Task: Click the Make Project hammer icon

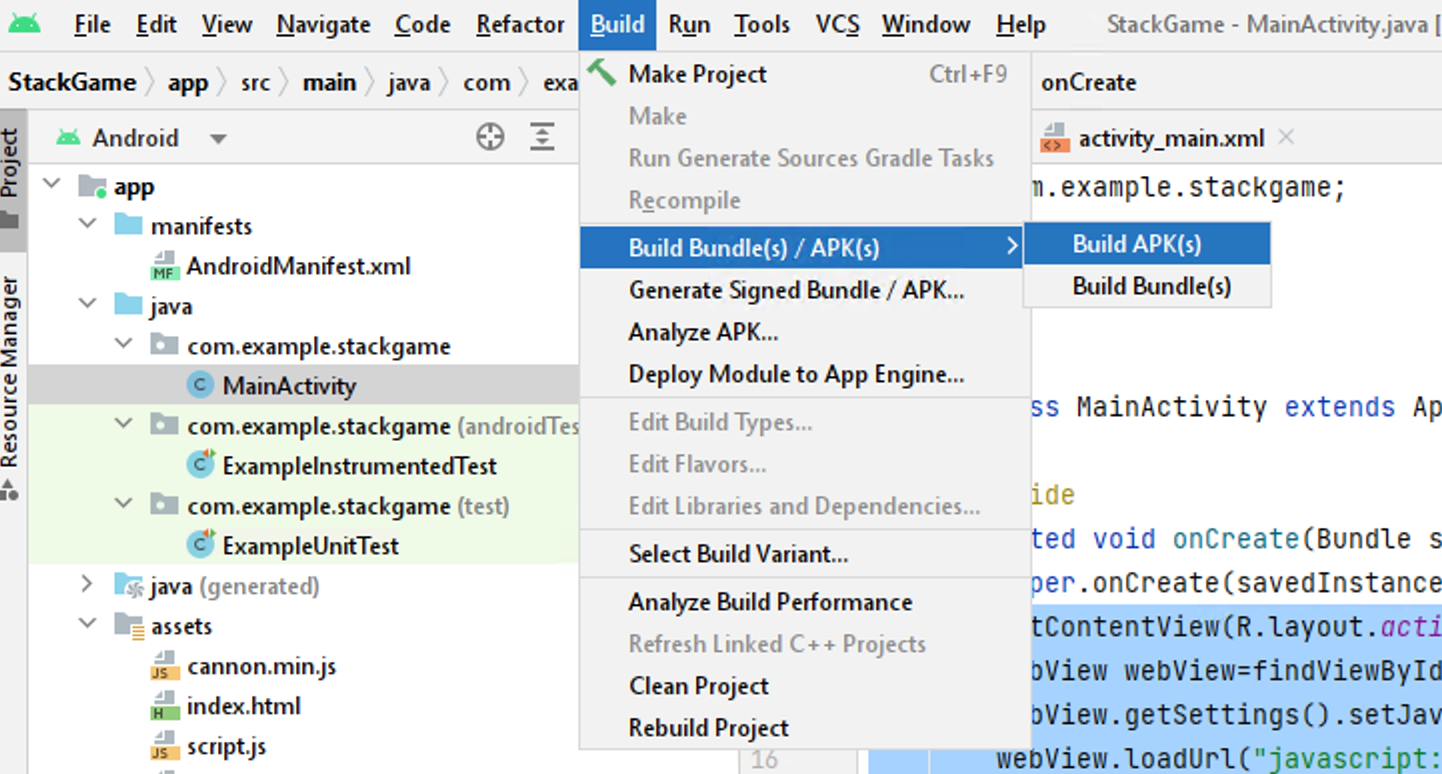Action: [x=602, y=73]
